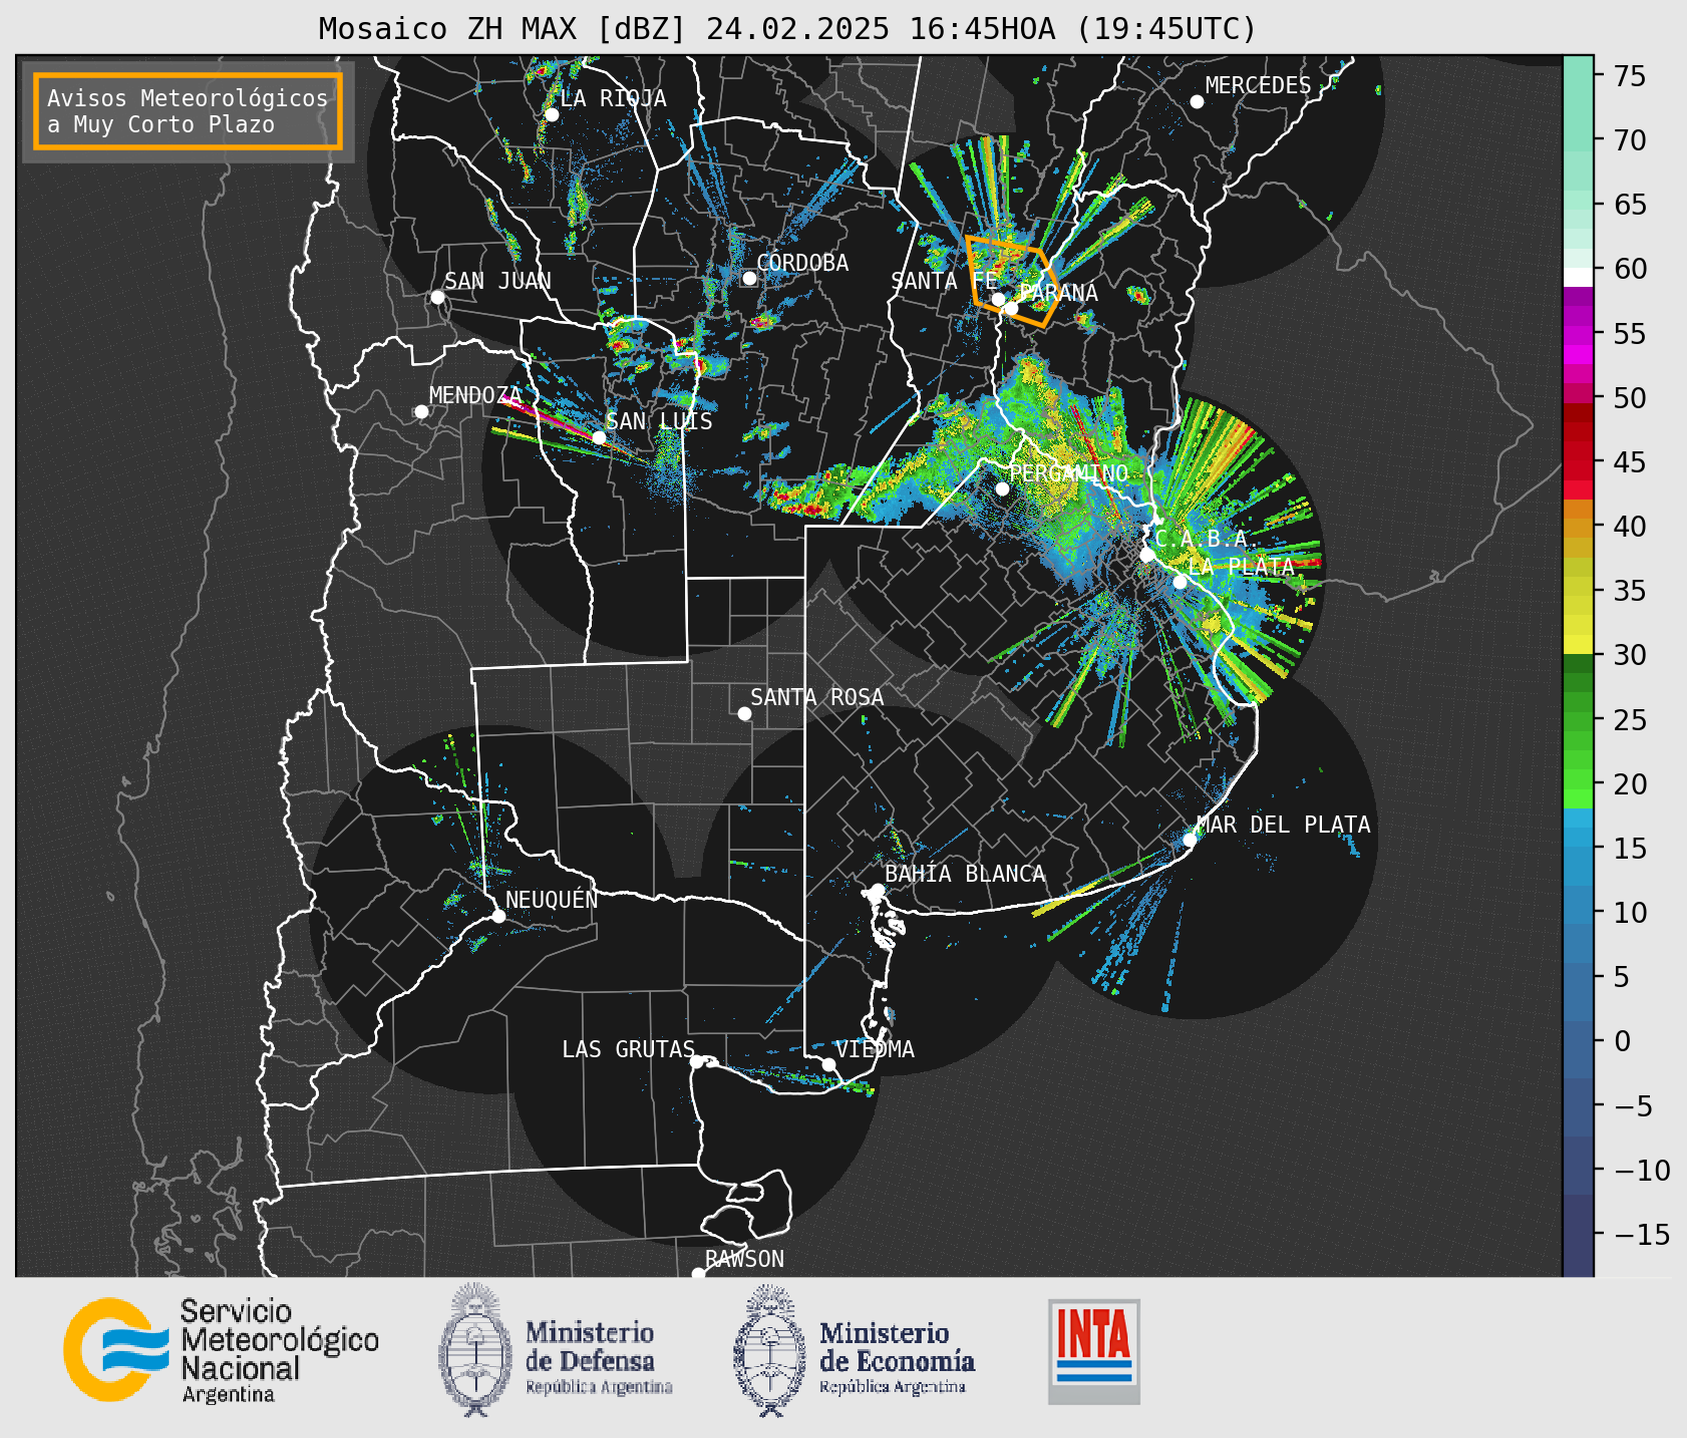Image resolution: width=1687 pixels, height=1438 pixels.
Task: Select the MAR DEL PLATA city label
Action: tap(1284, 825)
